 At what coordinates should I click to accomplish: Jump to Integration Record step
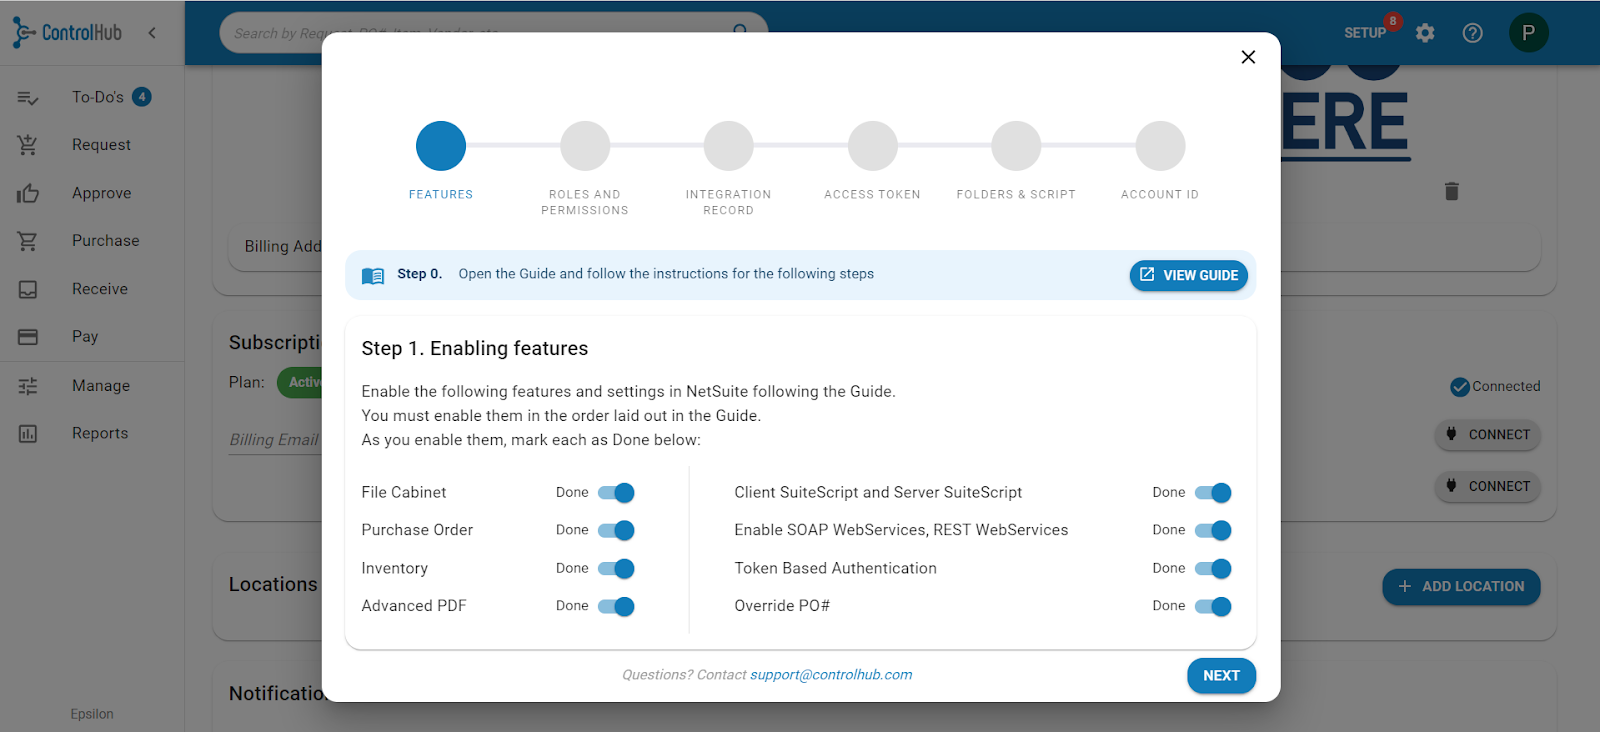click(728, 146)
